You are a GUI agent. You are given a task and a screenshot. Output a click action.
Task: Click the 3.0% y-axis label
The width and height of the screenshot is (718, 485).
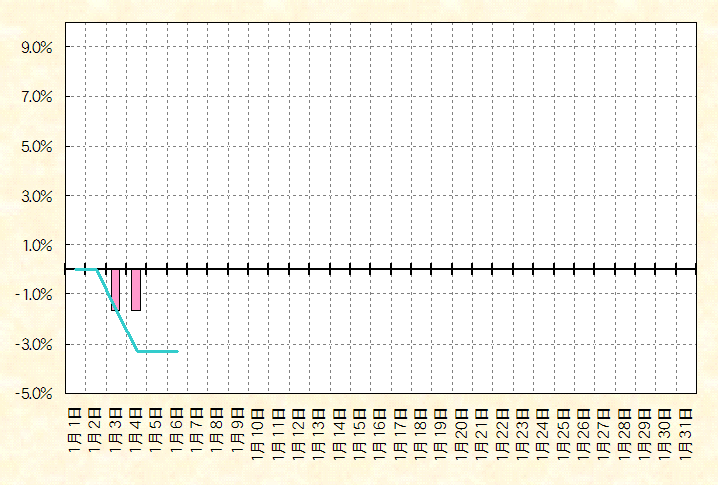click(36, 196)
